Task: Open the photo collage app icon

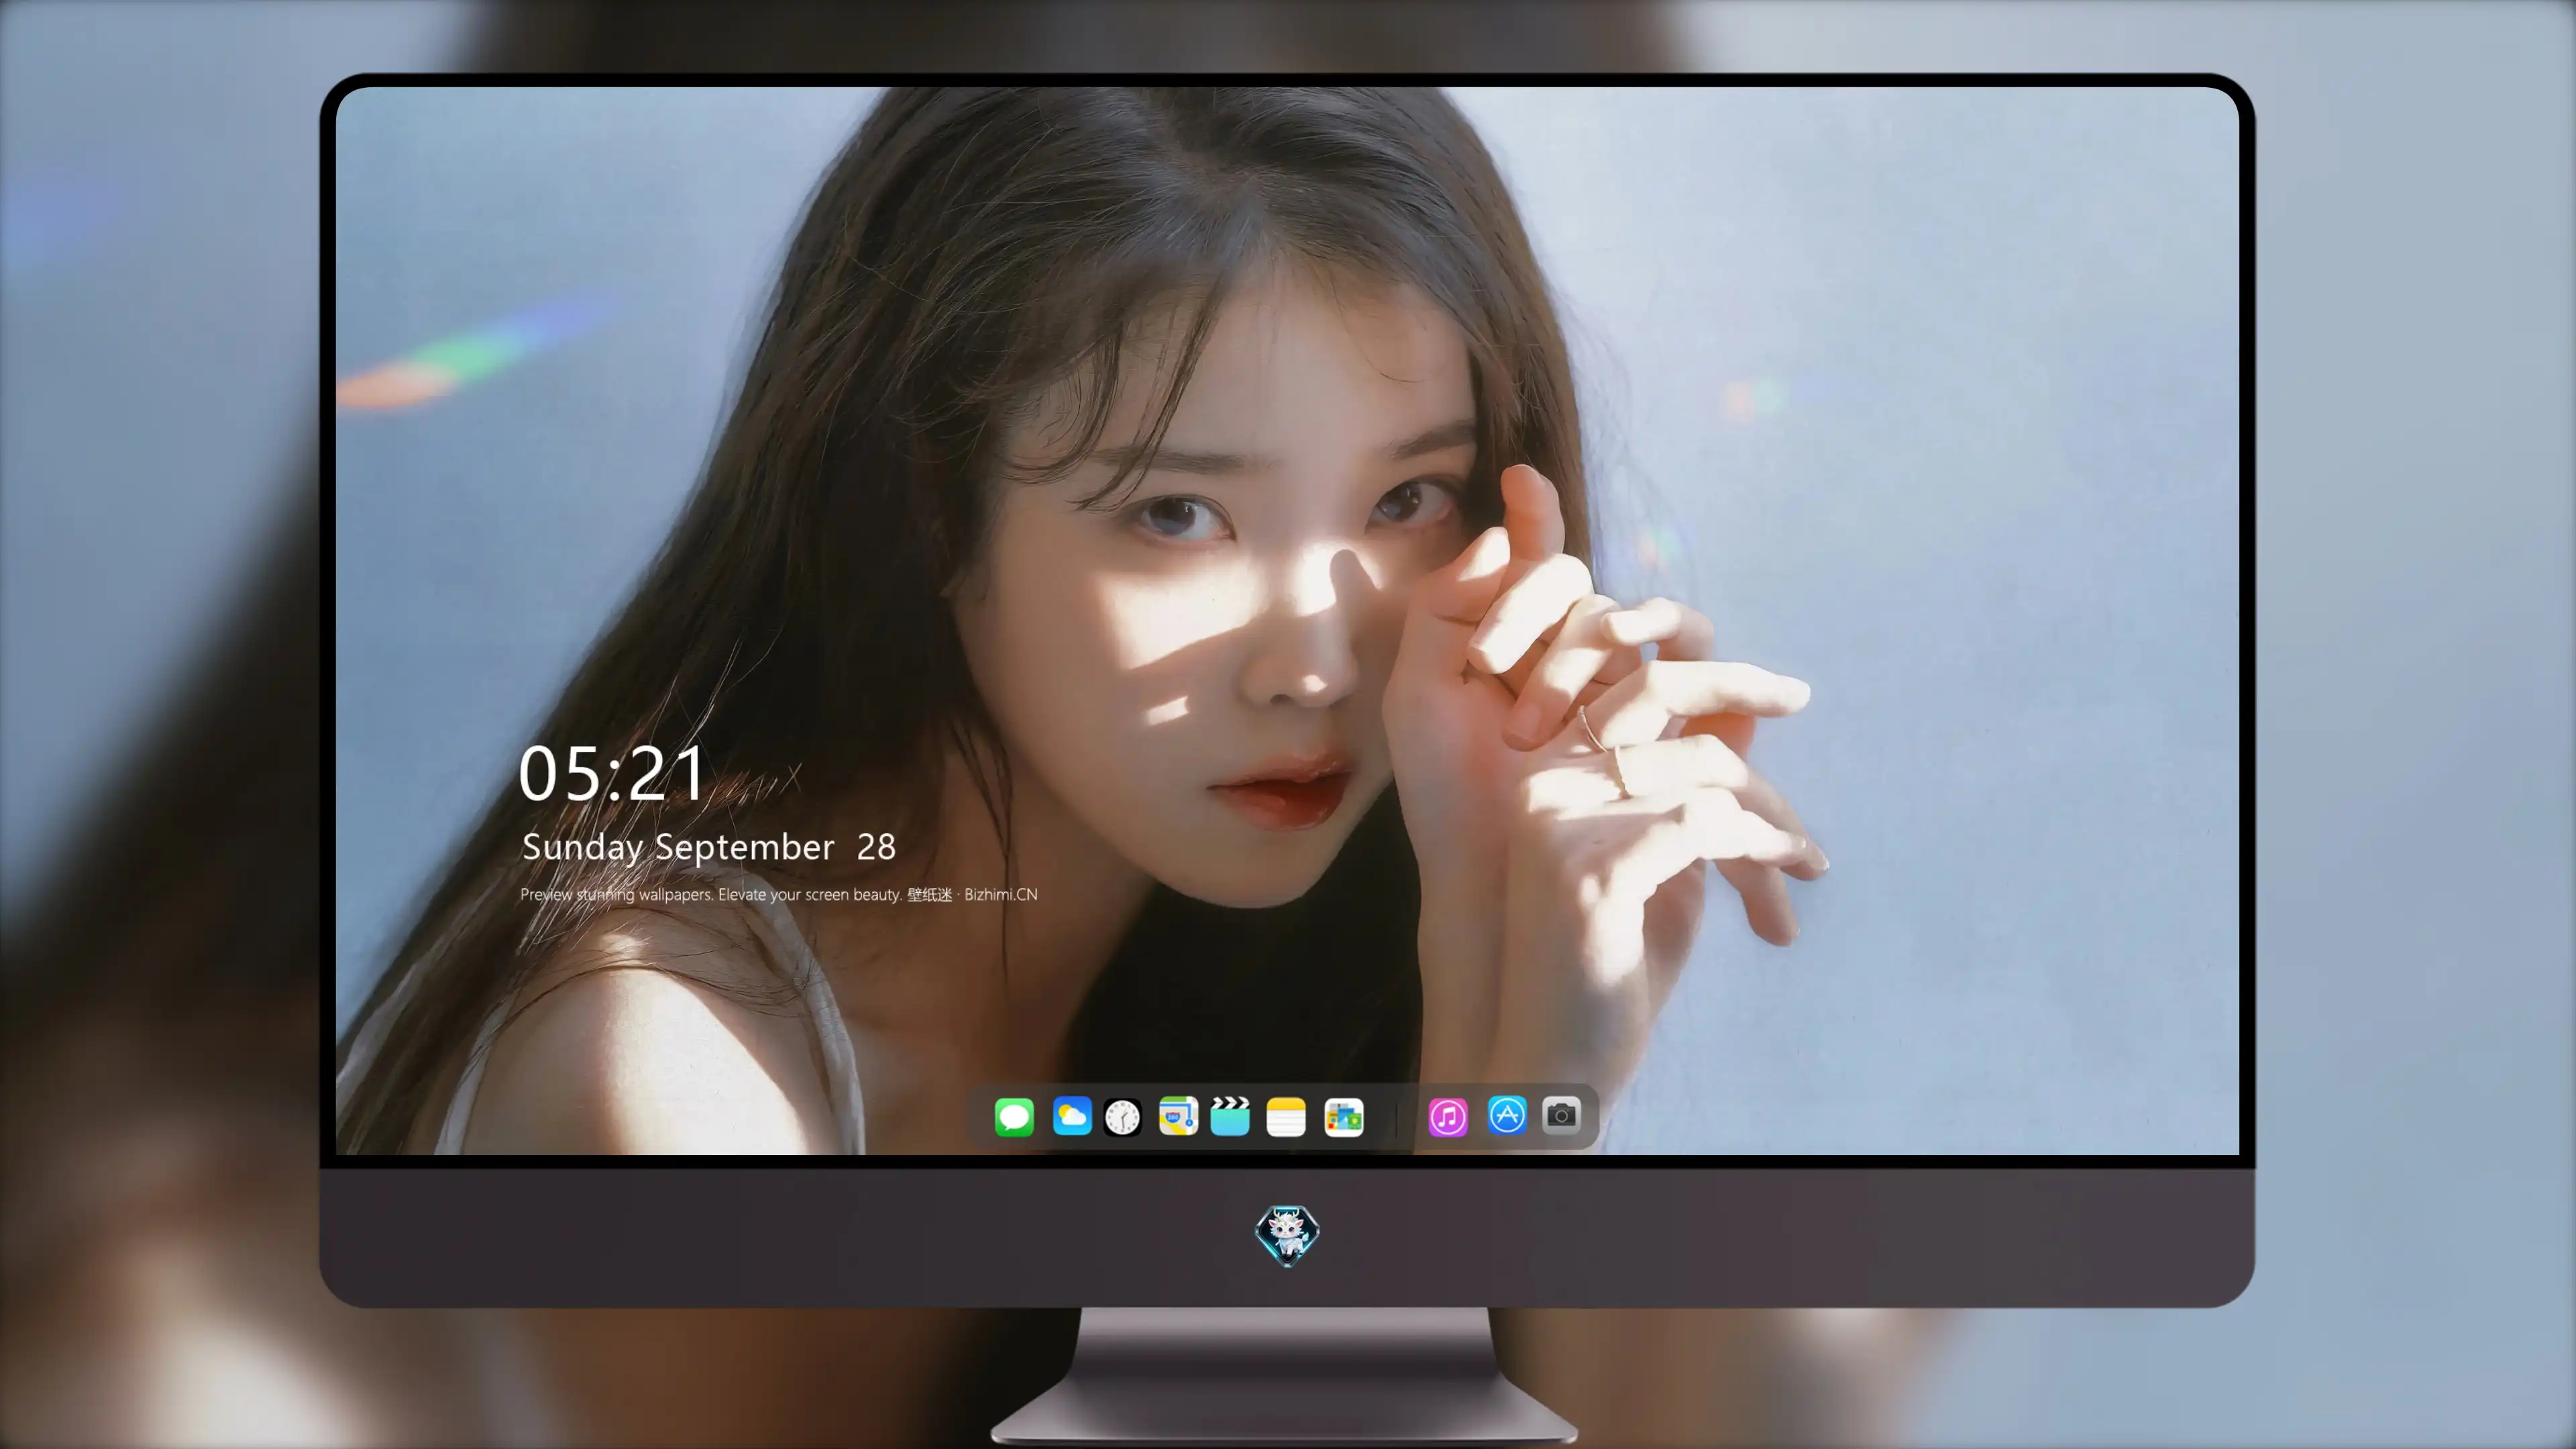Action: [1343, 1117]
